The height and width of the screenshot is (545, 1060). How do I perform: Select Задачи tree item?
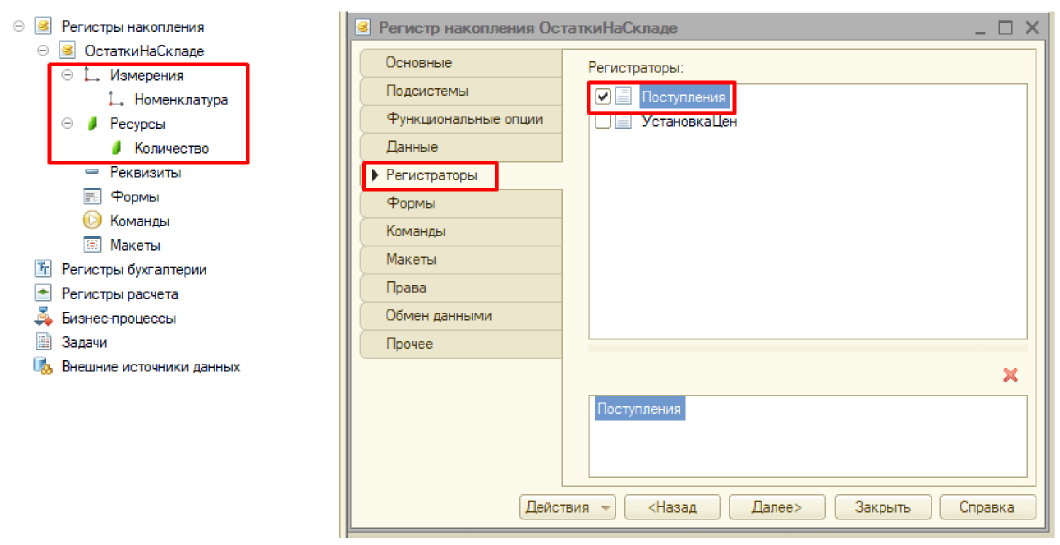84,342
